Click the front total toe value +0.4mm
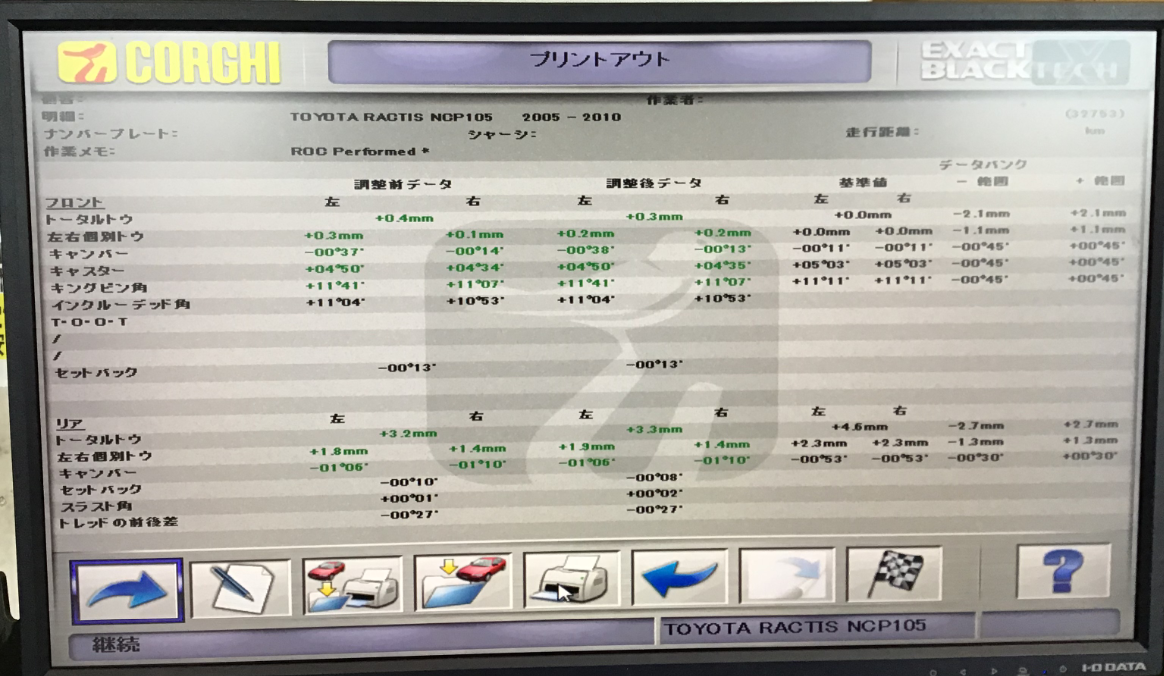 [x=404, y=219]
